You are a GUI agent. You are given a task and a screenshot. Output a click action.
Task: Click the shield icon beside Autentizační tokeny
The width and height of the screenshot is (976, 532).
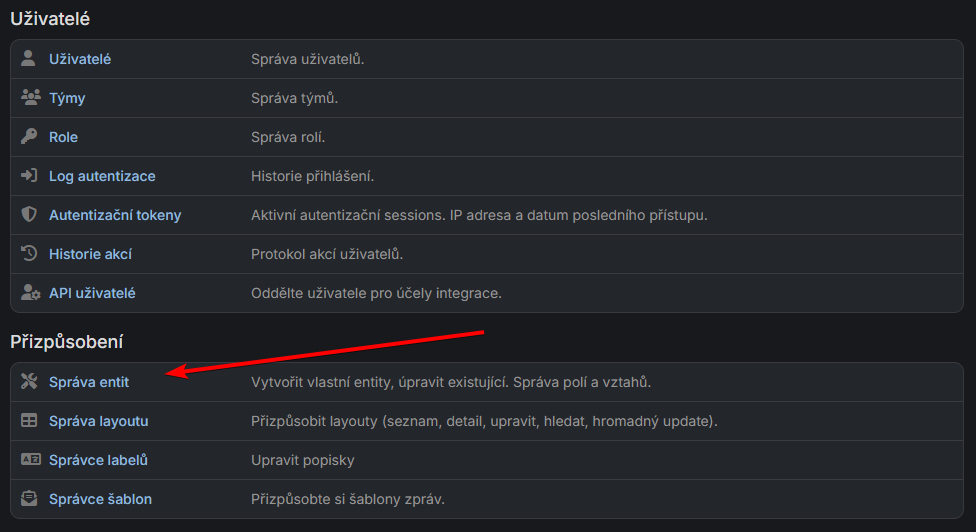point(29,215)
